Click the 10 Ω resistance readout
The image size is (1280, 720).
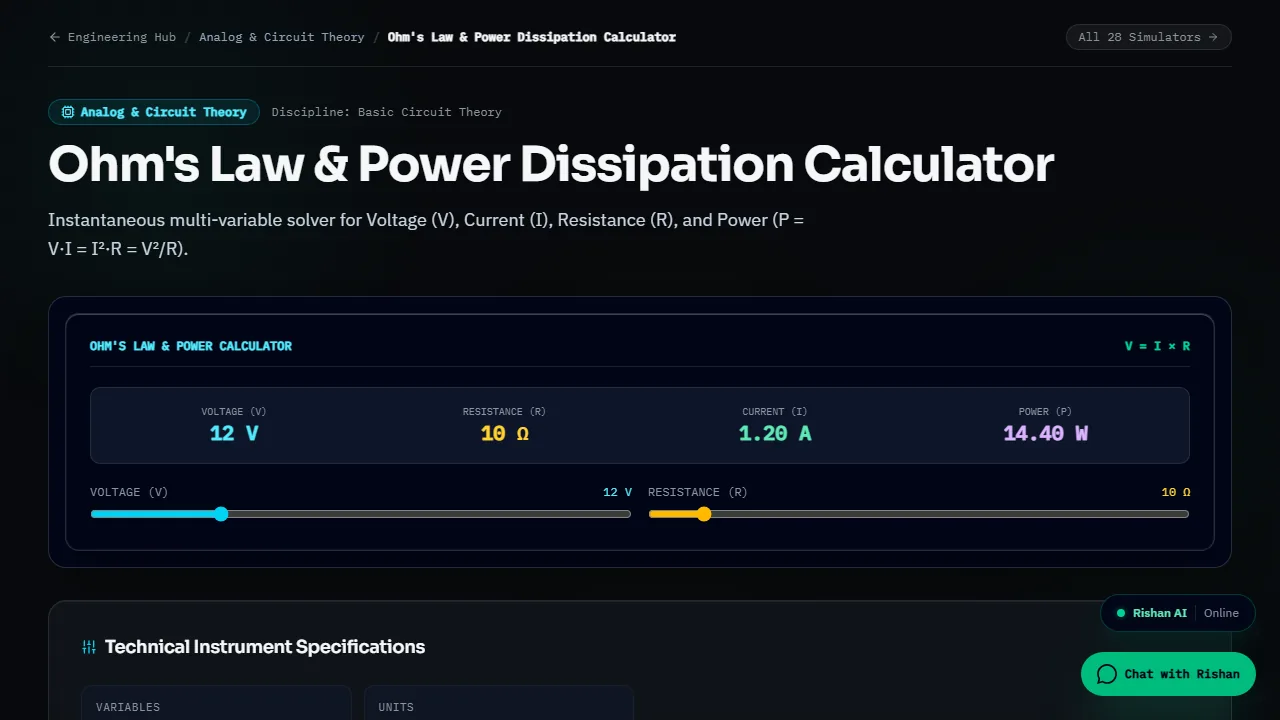tap(505, 433)
